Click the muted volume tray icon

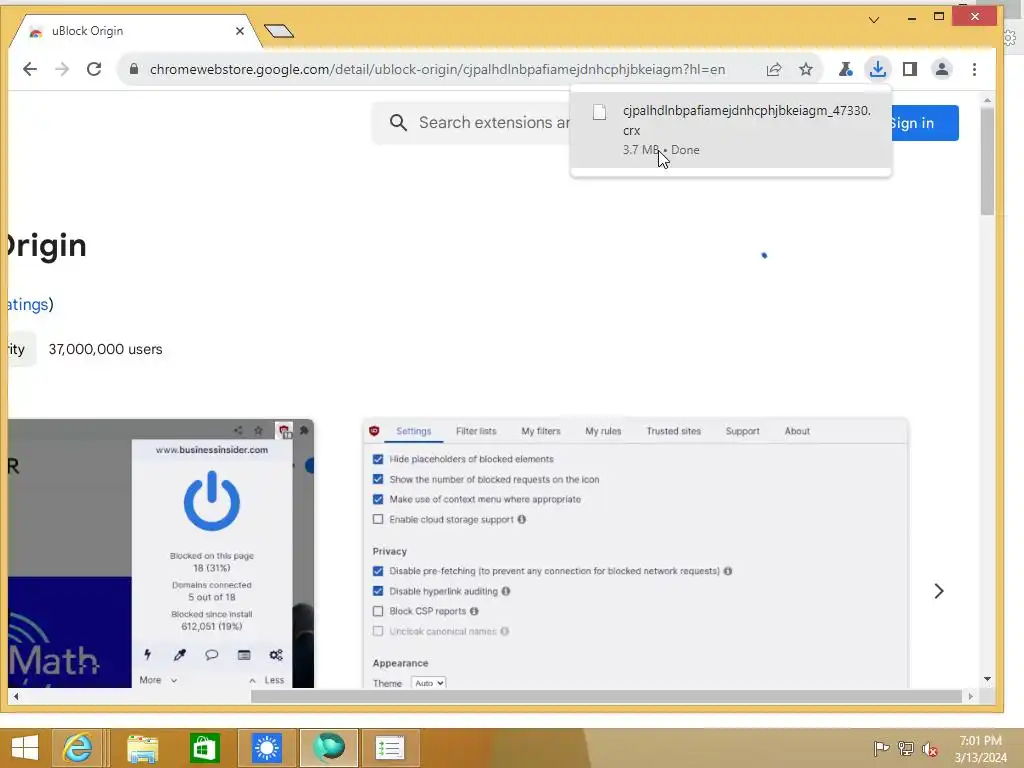click(930, 749)
